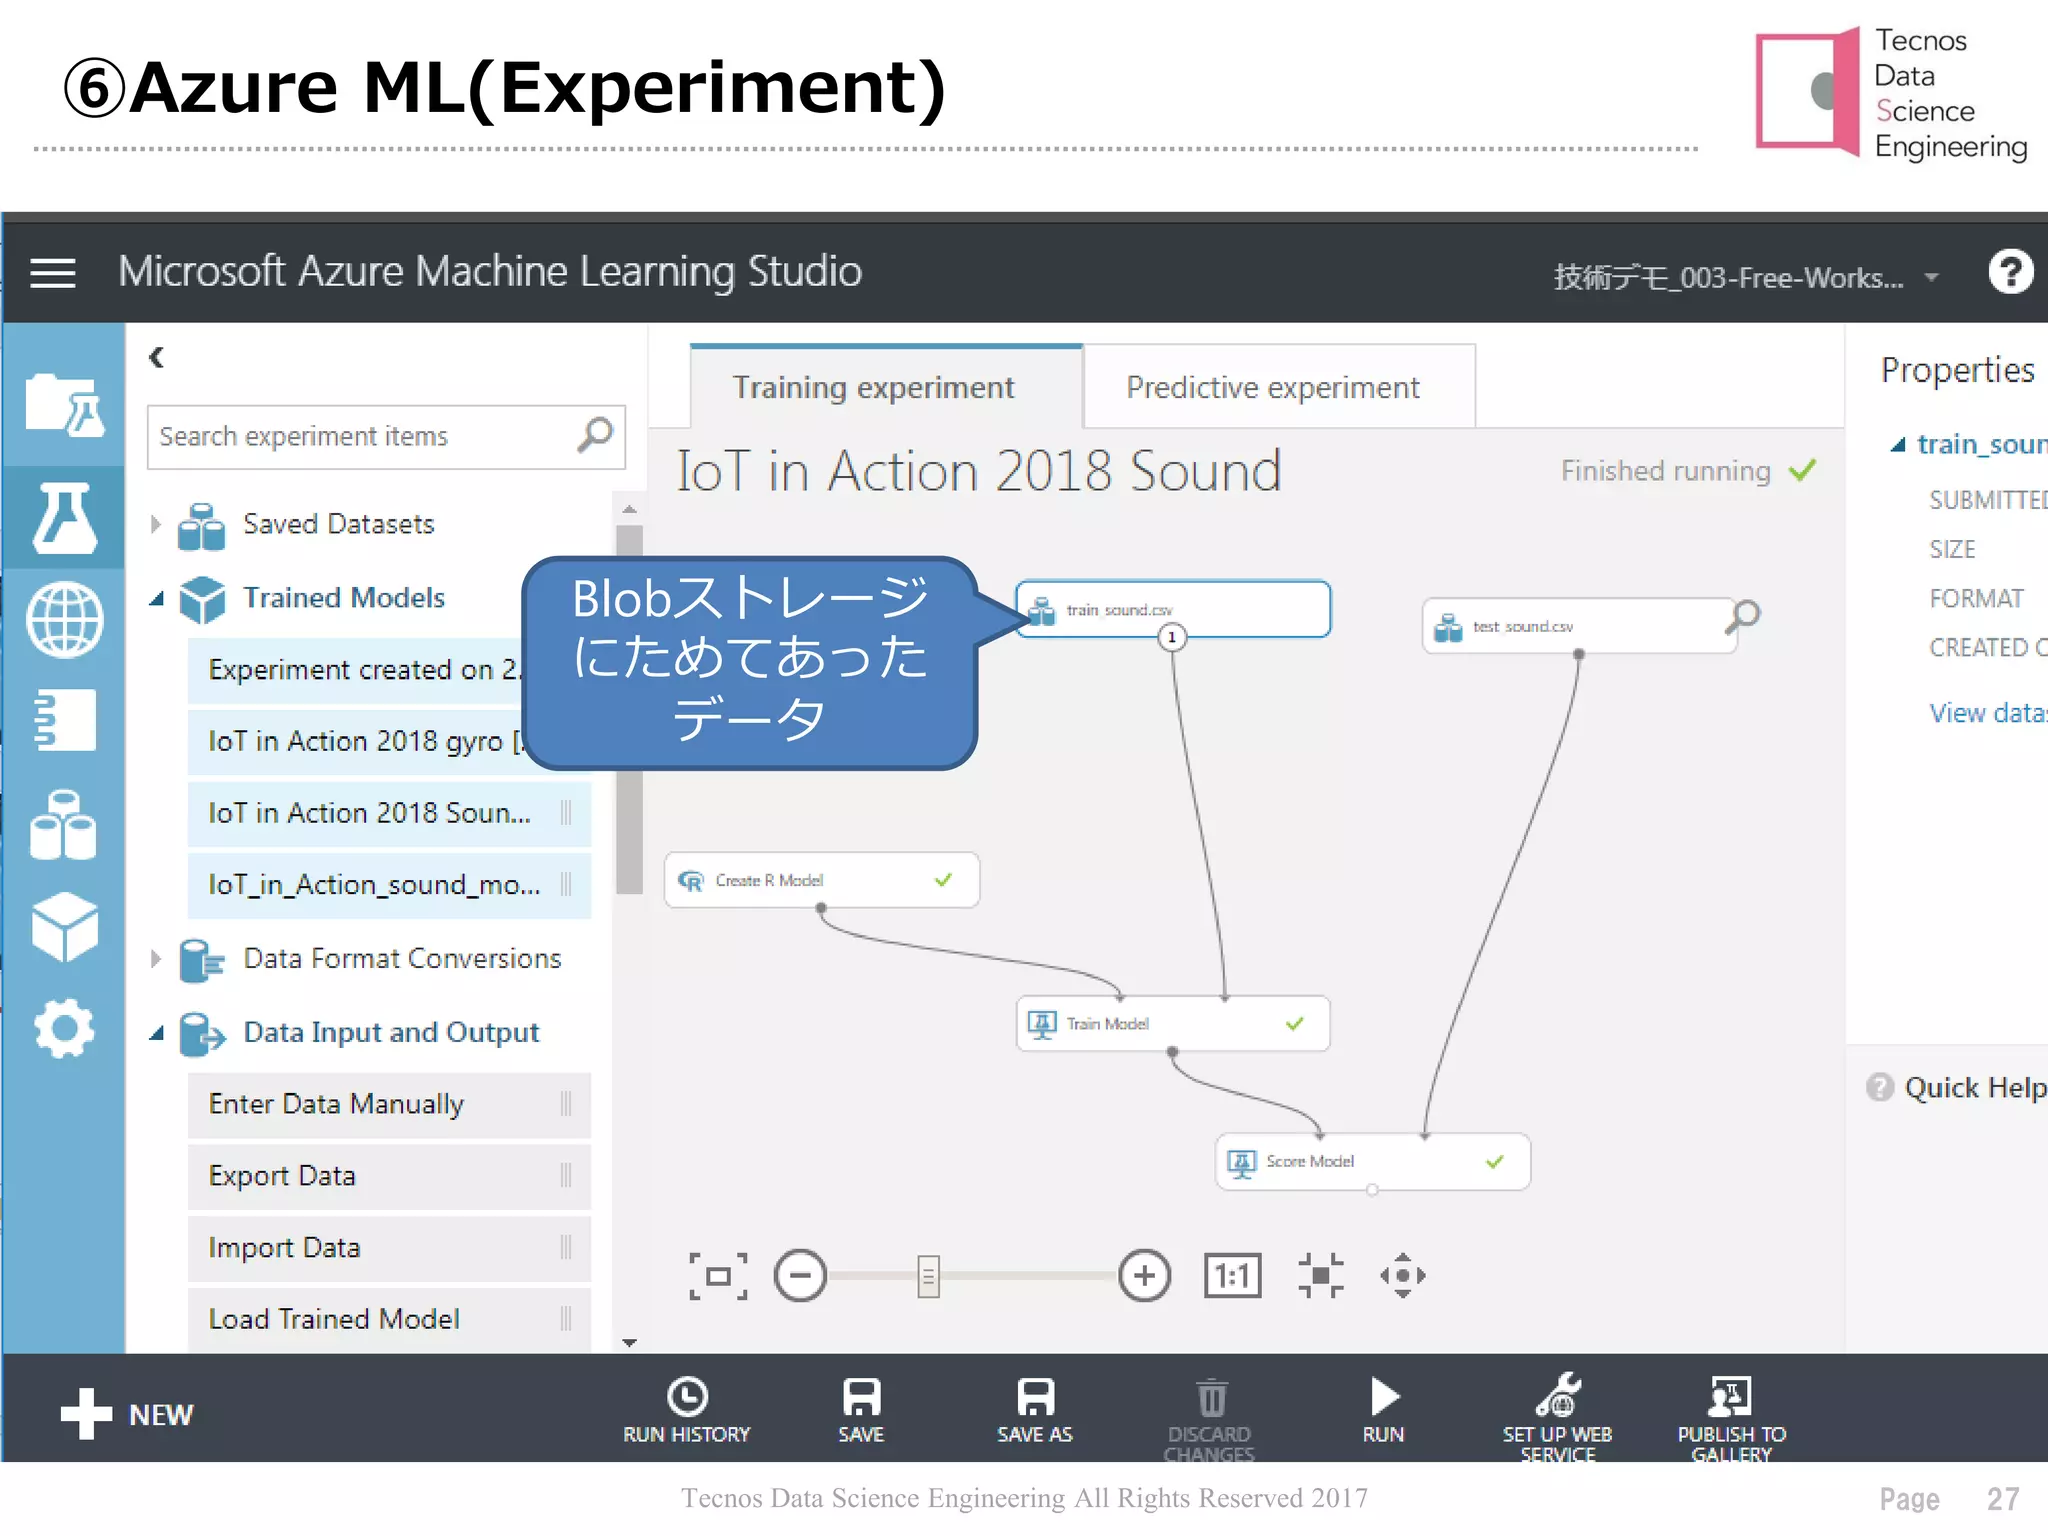Select IoT in Action 2018 Soun... trained model
Viewport: 2048px width, 1536px height.
tap(389, 813)
